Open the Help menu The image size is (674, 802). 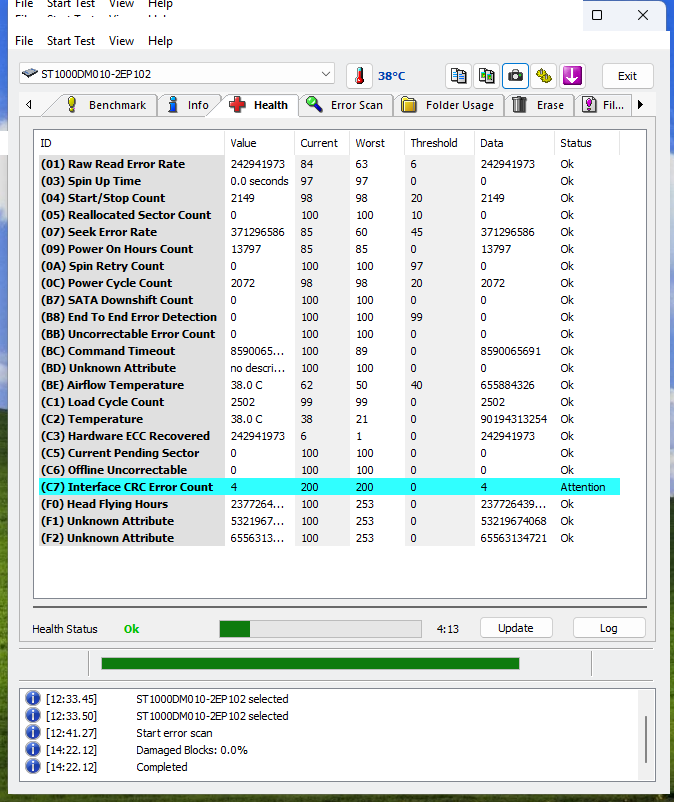point(160,41)
